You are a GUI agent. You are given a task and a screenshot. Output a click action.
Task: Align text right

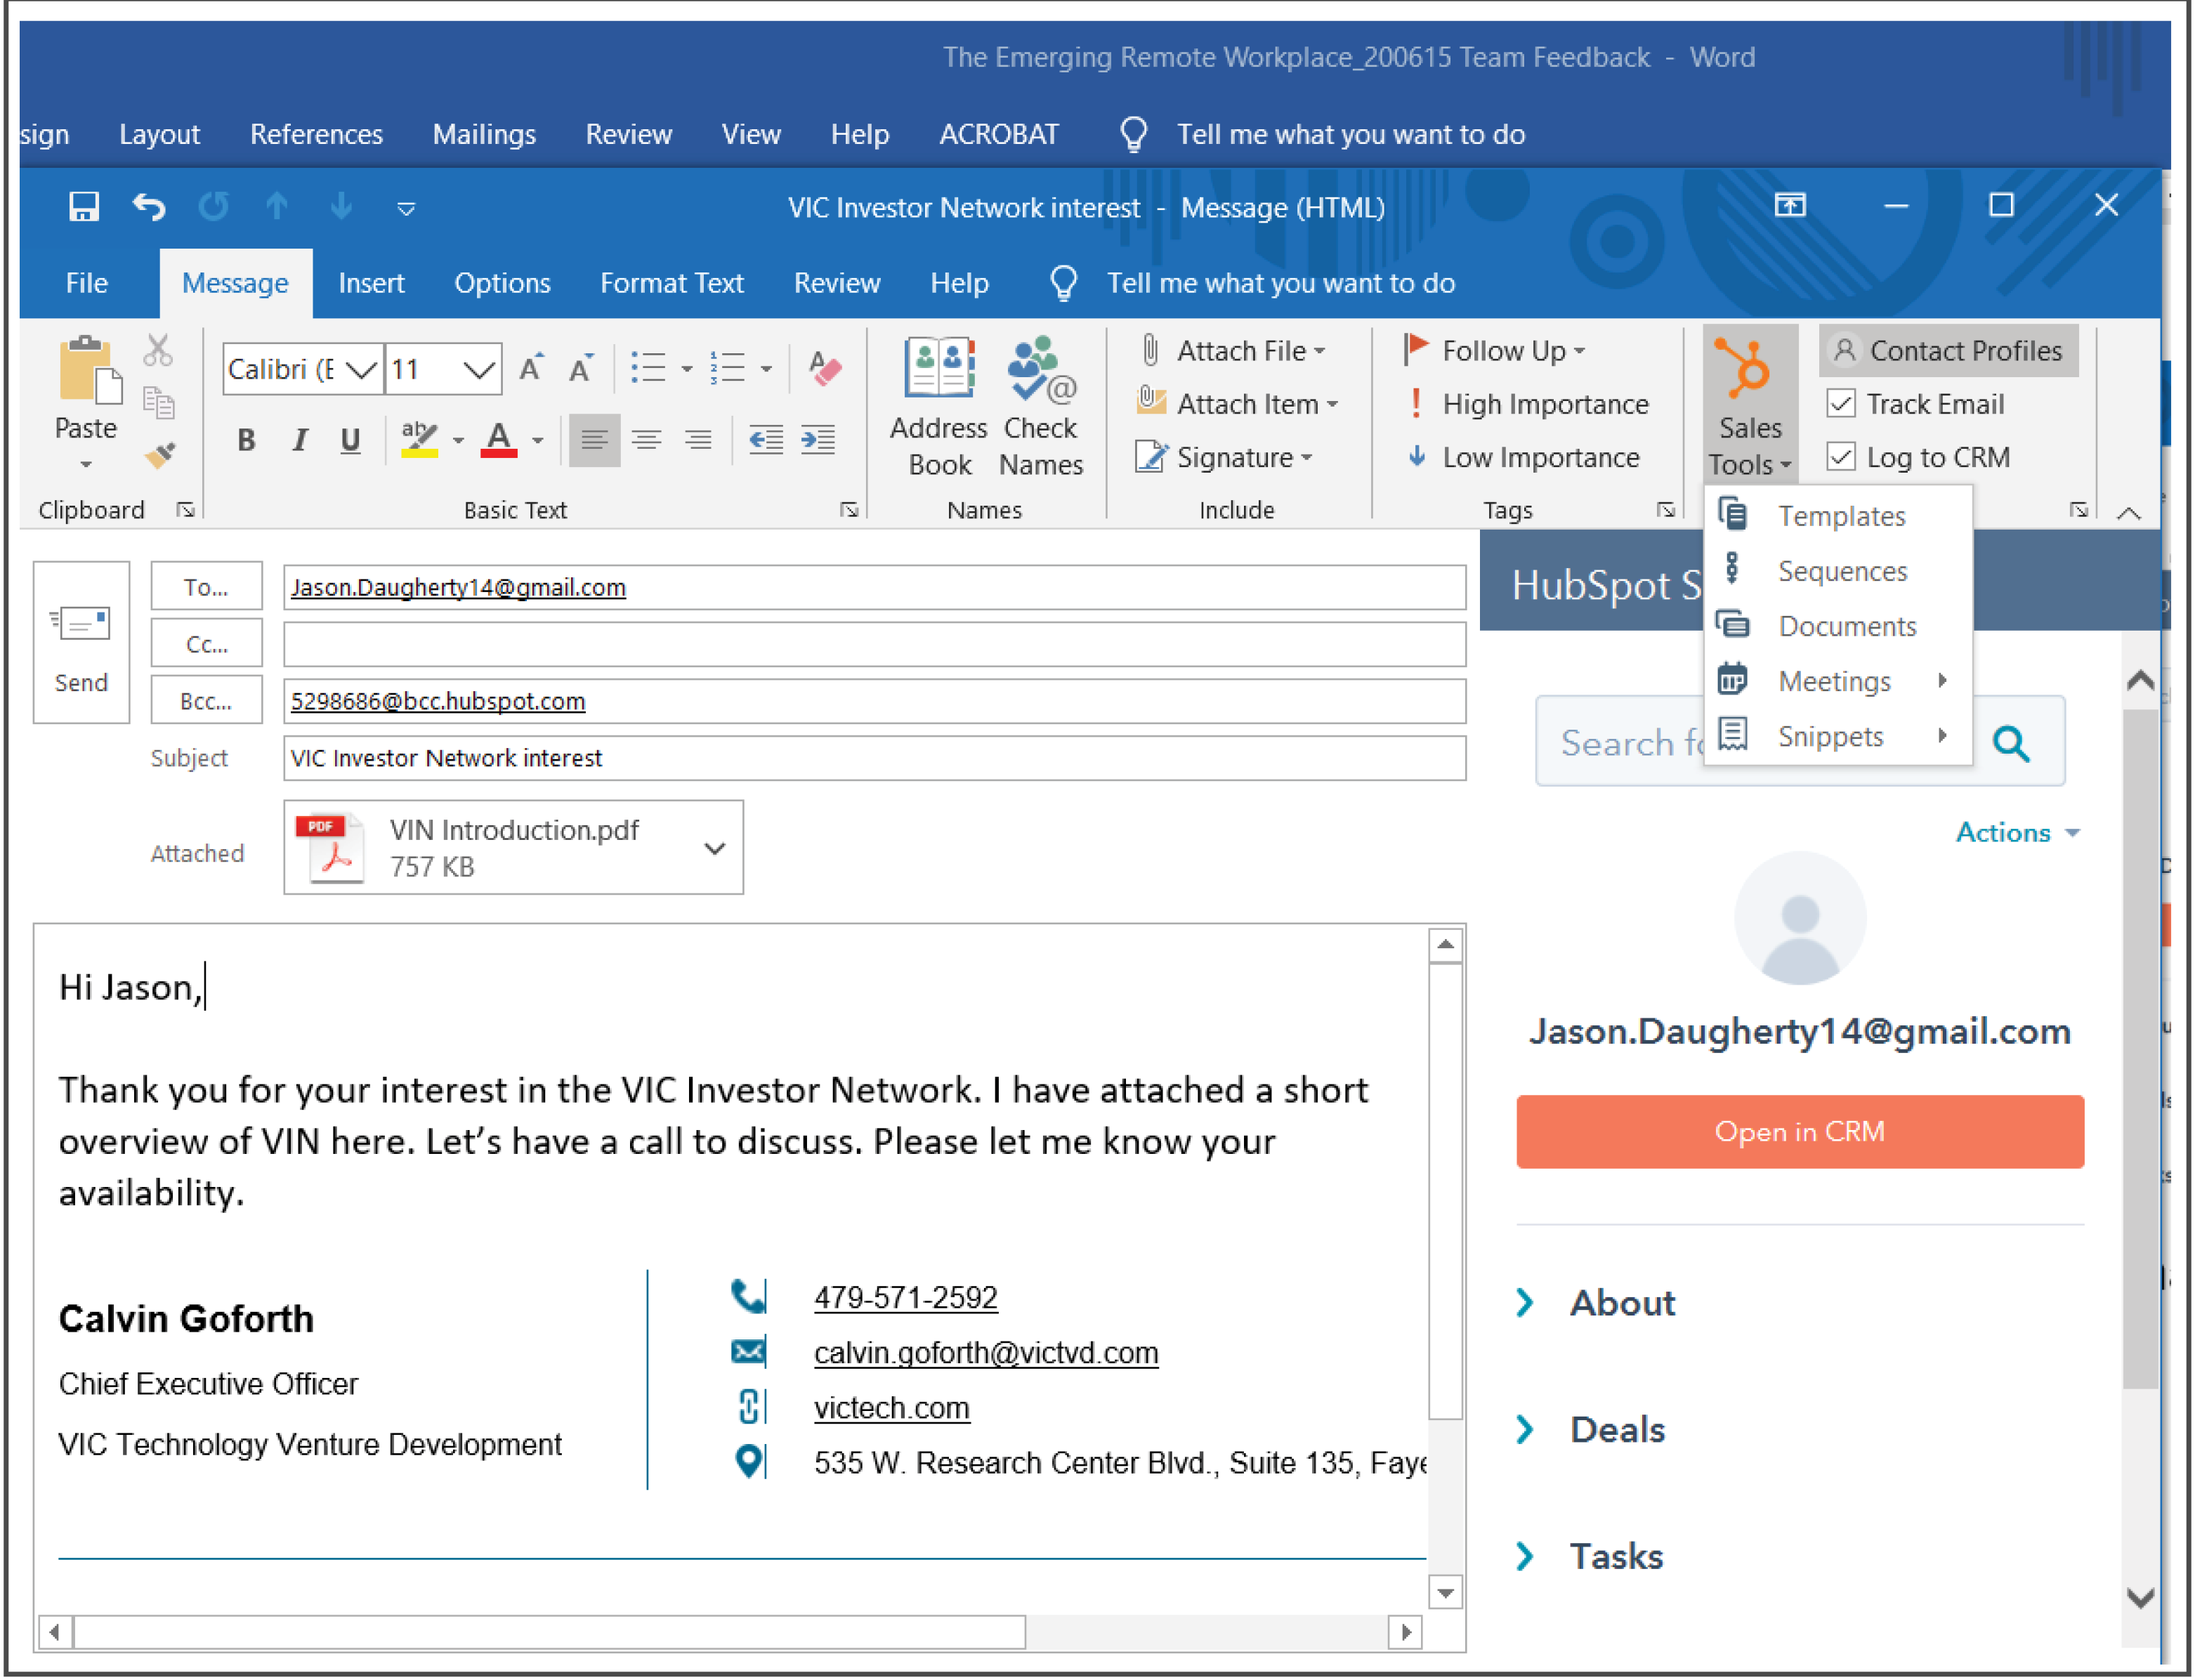[698, 440]
